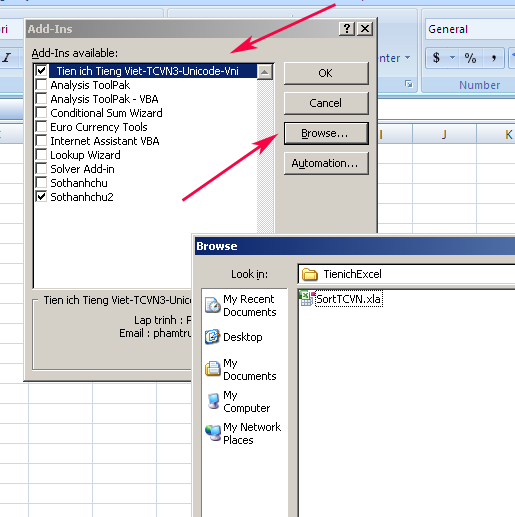Click add-ins list scroll up arrow

[265, 72]
